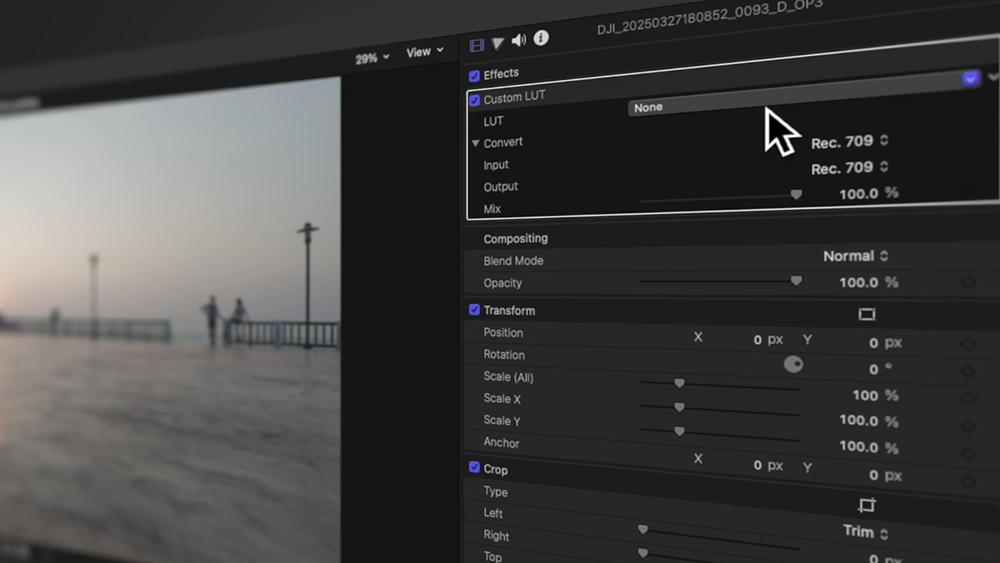The width and height of the screenshot is (1000, 563).
Task: Disable the Custom LUT checkbox
Action: tap(474, 100)
